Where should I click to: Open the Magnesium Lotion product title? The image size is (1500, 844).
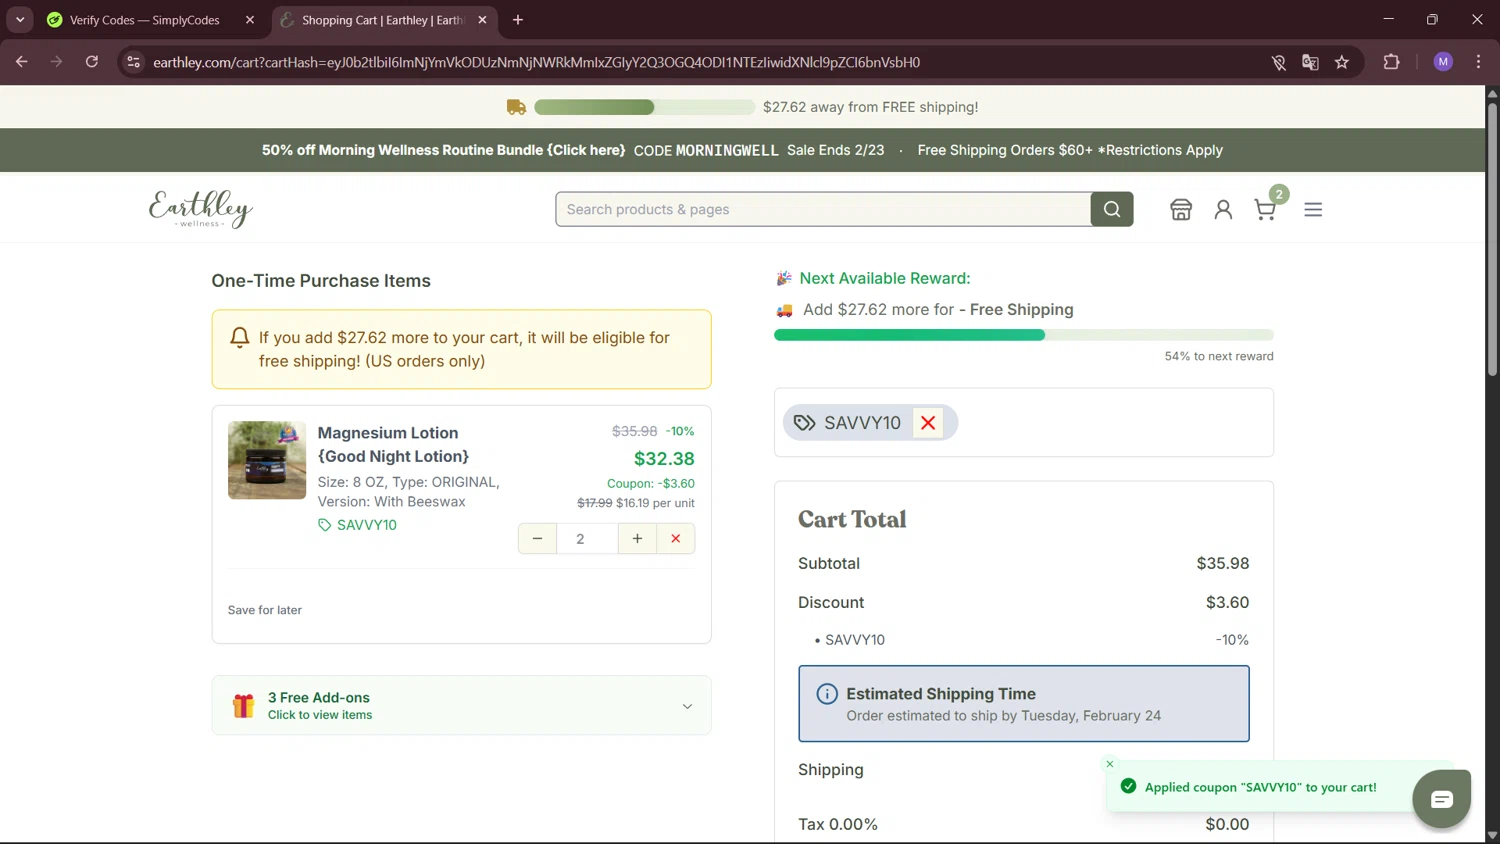393,445
